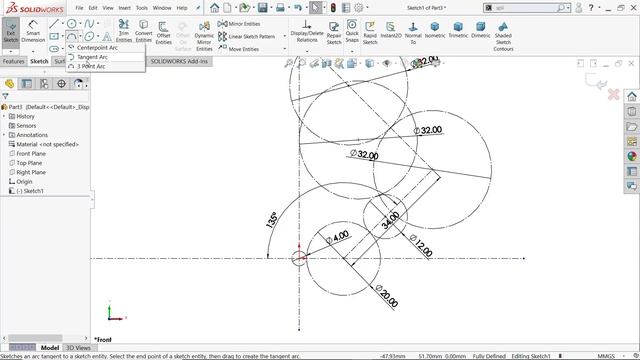640x360 pixels.
Task: Open the ConfigurationManager tab
Action: pos(44,84)
